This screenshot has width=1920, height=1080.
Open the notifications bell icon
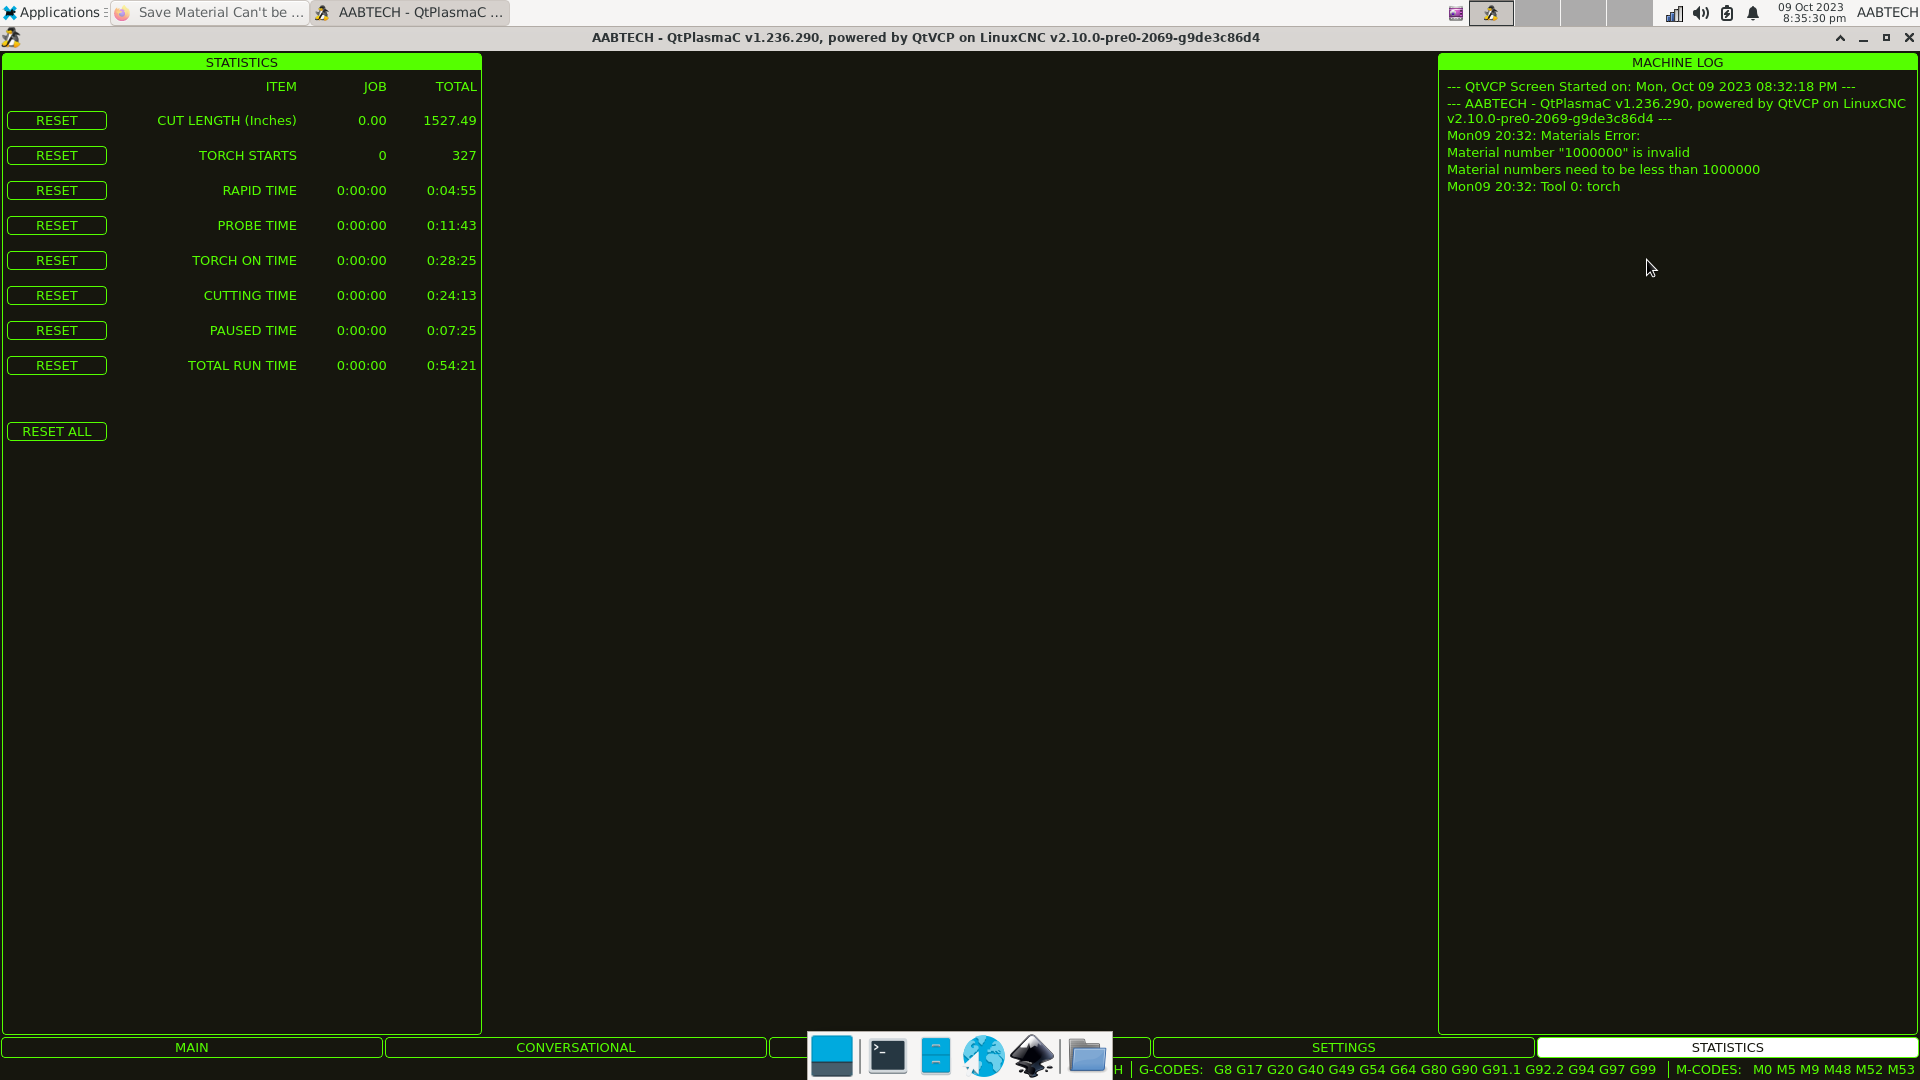coord(1753,13)
